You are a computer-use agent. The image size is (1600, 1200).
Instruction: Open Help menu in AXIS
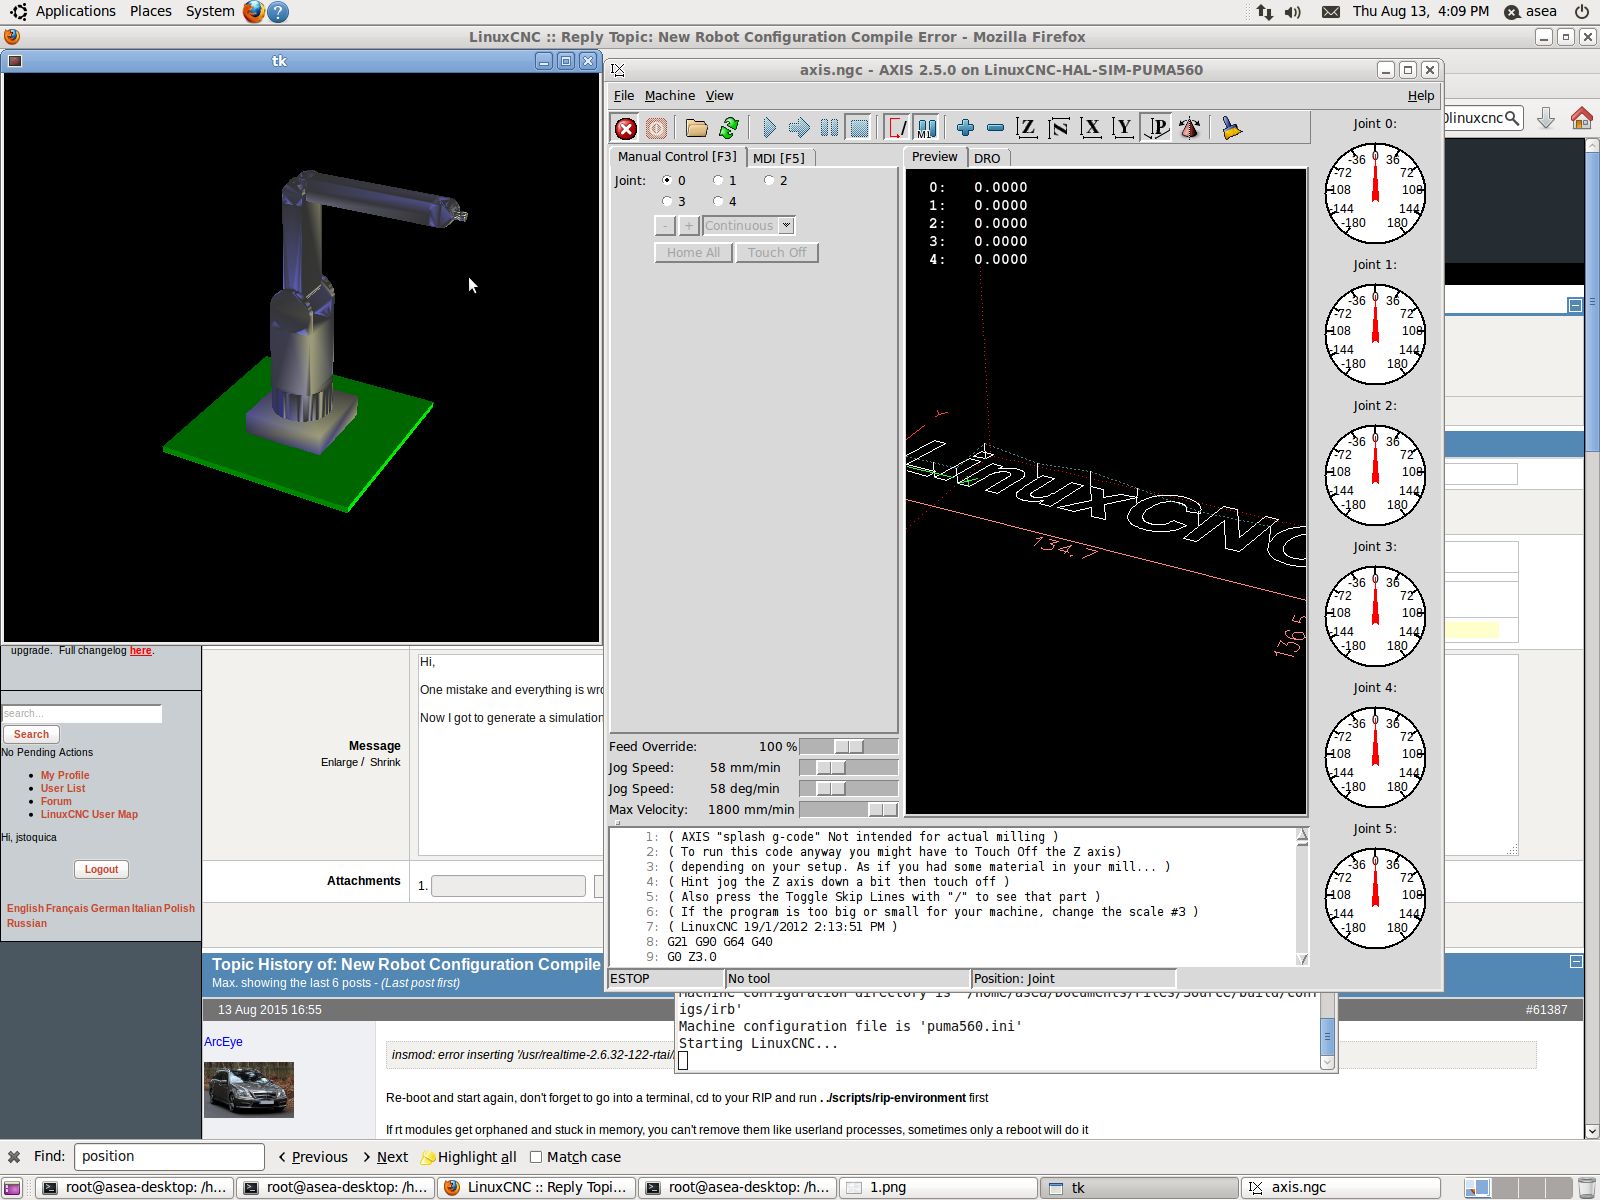1421,96
